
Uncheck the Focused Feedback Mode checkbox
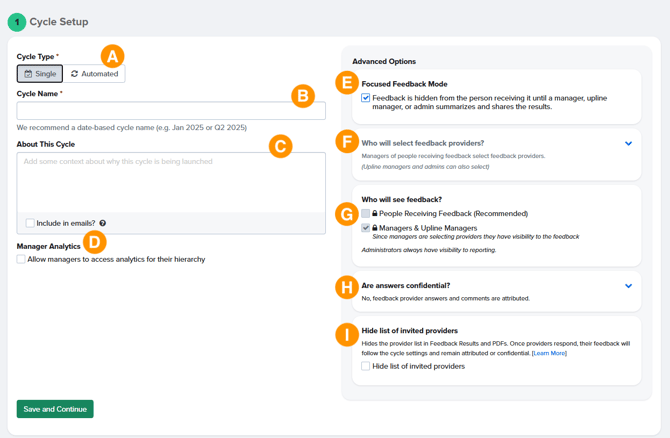tap(366, 98)
